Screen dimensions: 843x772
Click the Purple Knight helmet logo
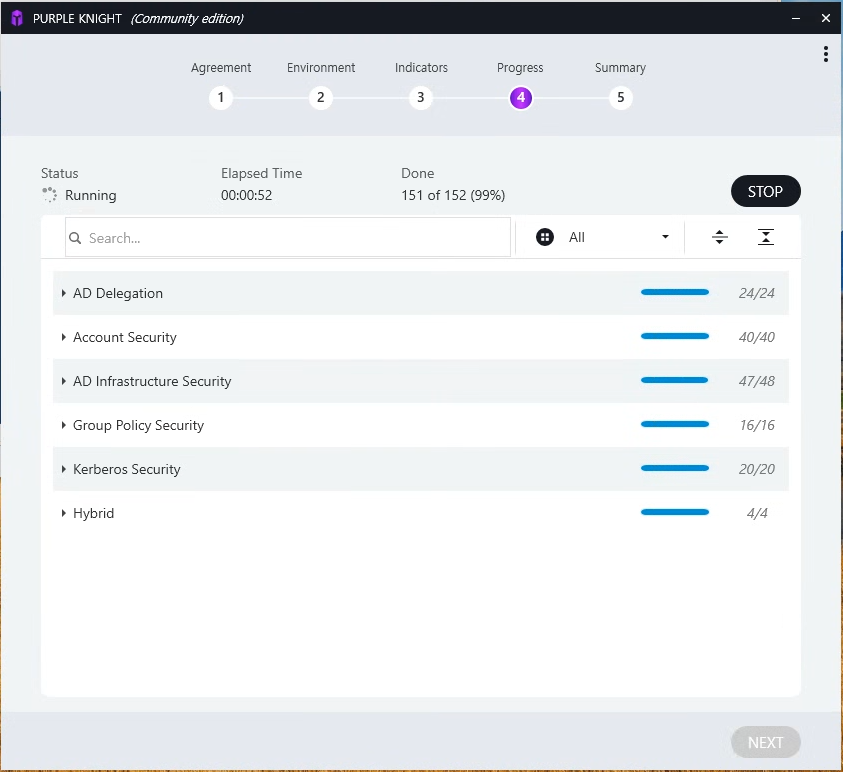(x=17, y=18)
